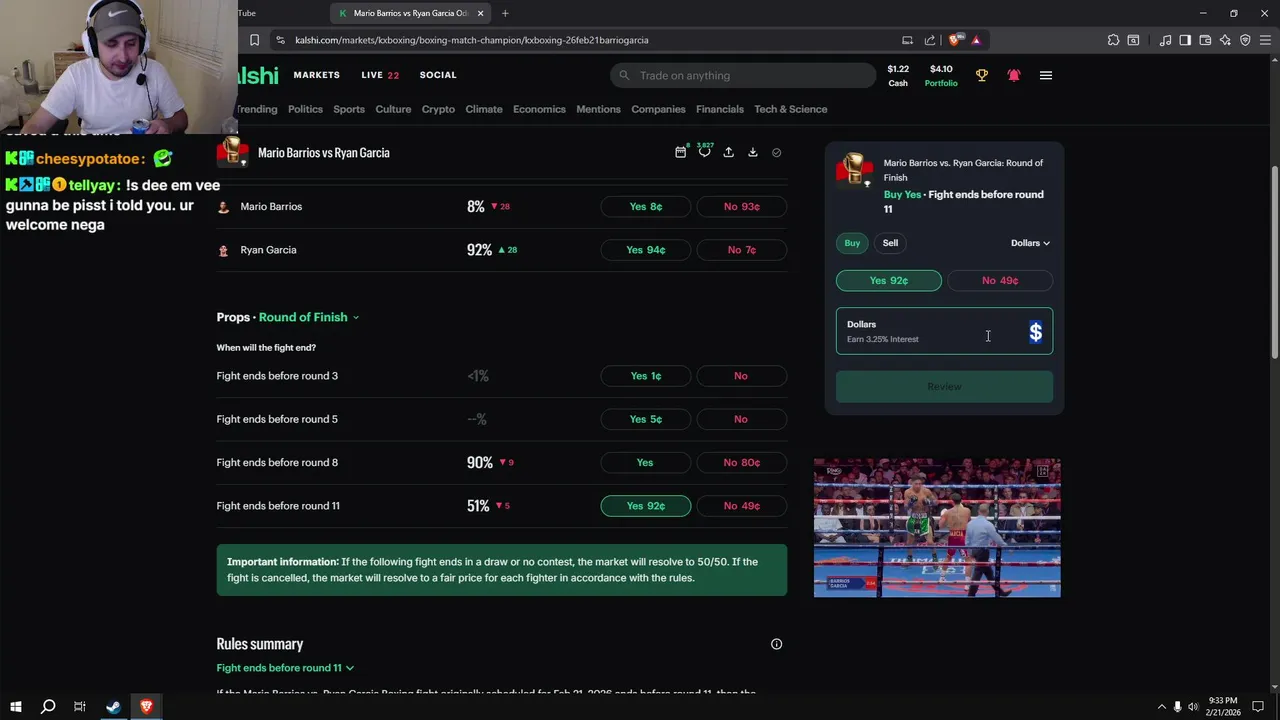This screenshot has width=1280, height=720.
Task: Go to the SOCIAL navigation item
Action: coord(438,75)
